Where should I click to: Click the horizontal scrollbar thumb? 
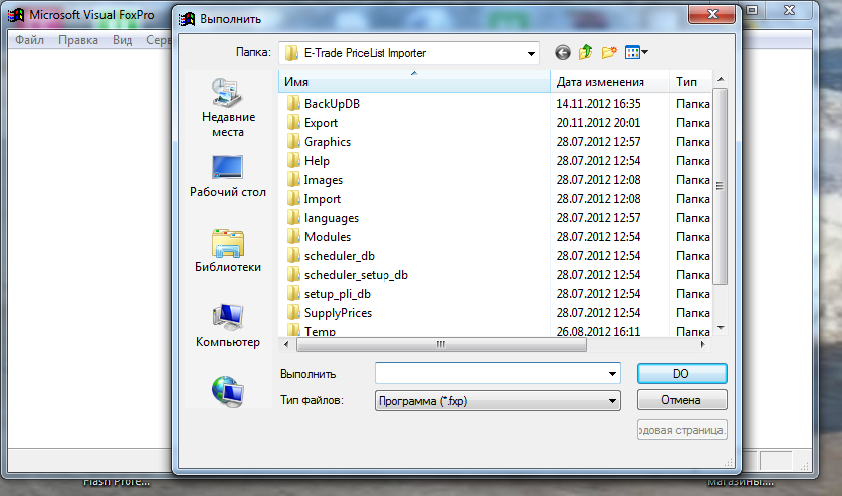[x=441, y=344]
